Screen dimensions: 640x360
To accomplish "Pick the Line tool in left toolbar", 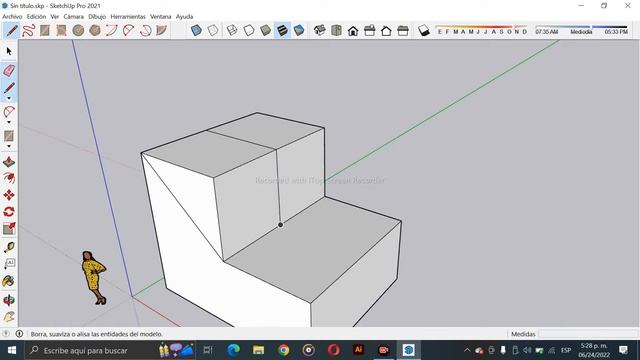I will click(9, 87).
